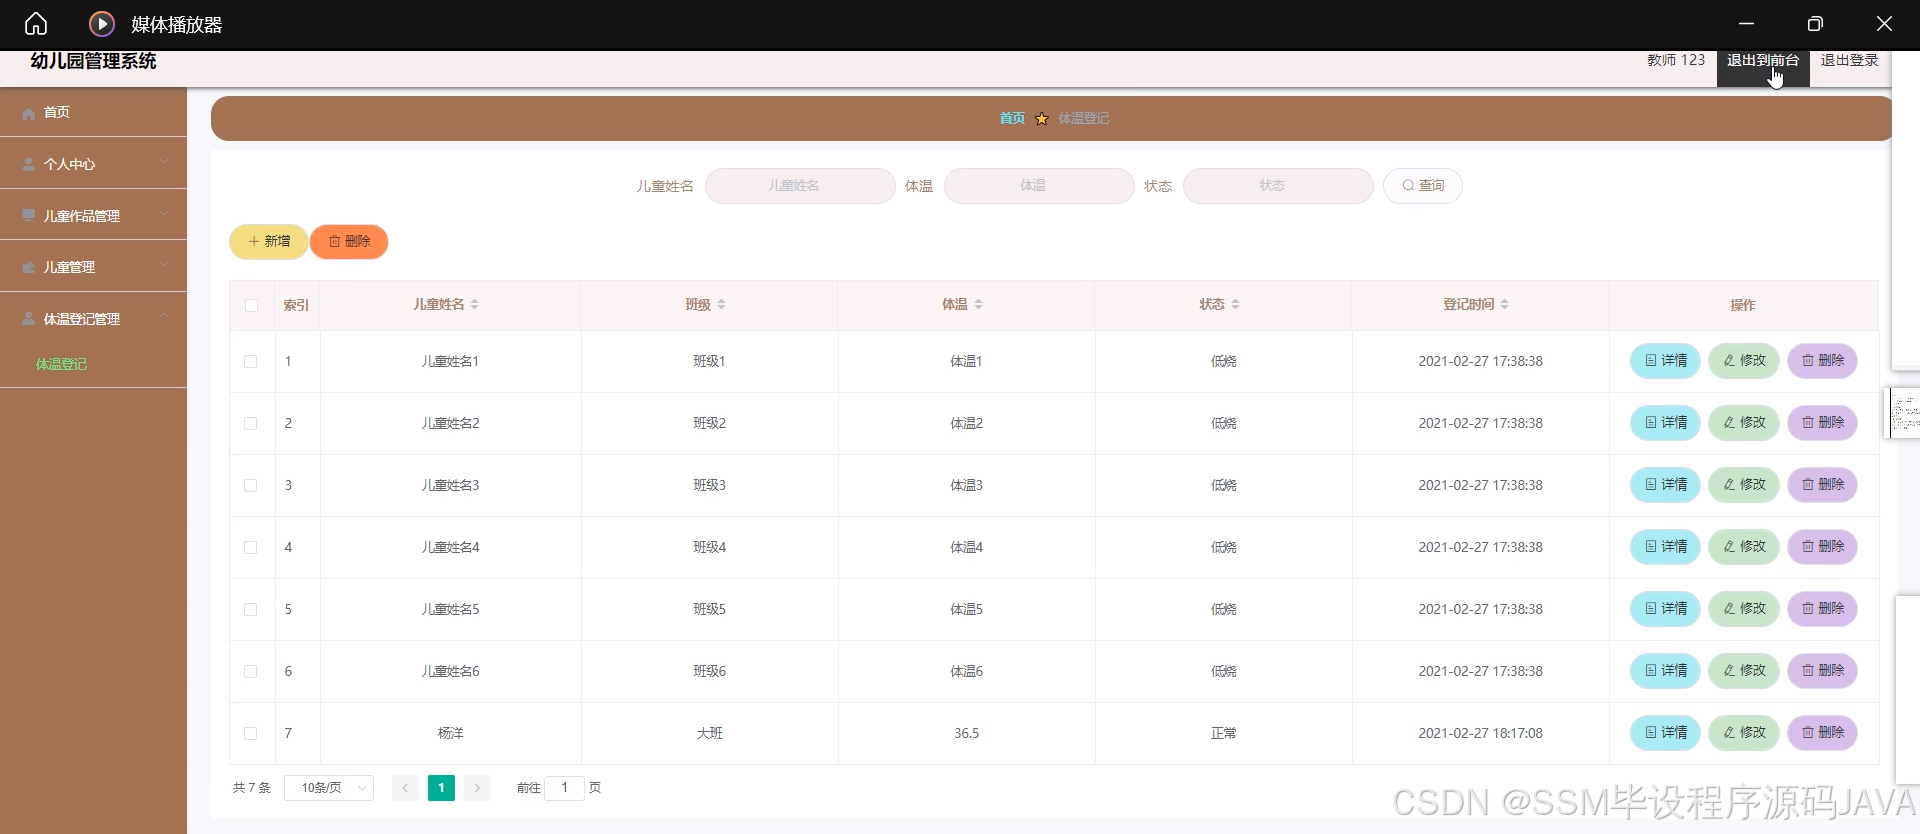The height and width of the screenshot is (834, 1920).
Task: Open 儿童作品管理 sidebar menu
Action: [93, 215]
